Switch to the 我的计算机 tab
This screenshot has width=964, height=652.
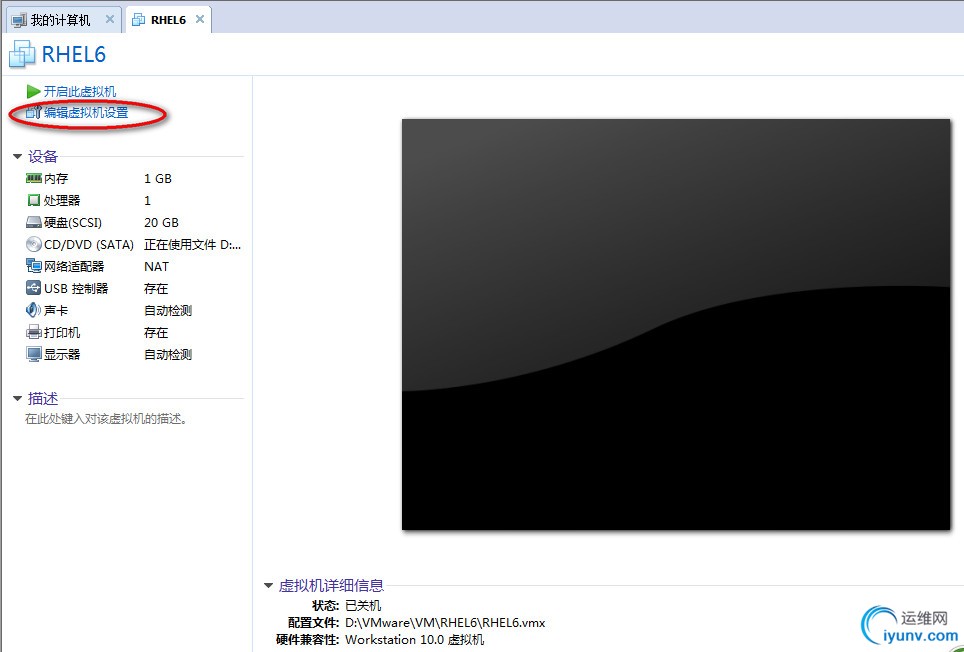point(61,20)
